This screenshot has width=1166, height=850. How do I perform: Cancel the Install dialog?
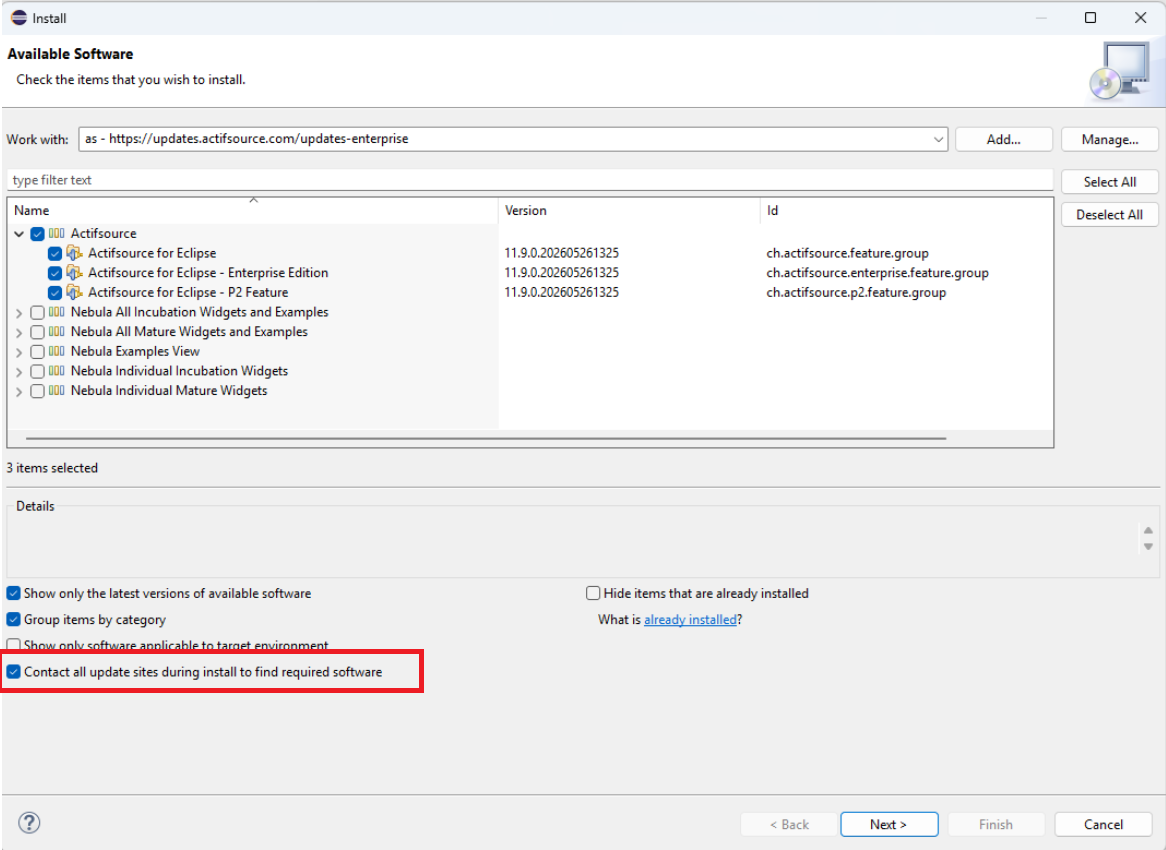[x=1103, y=824]
